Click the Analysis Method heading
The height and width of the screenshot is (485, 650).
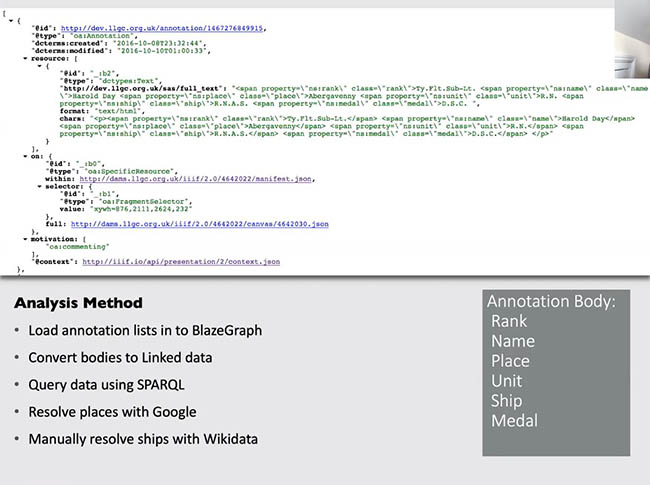click(78, 303)
